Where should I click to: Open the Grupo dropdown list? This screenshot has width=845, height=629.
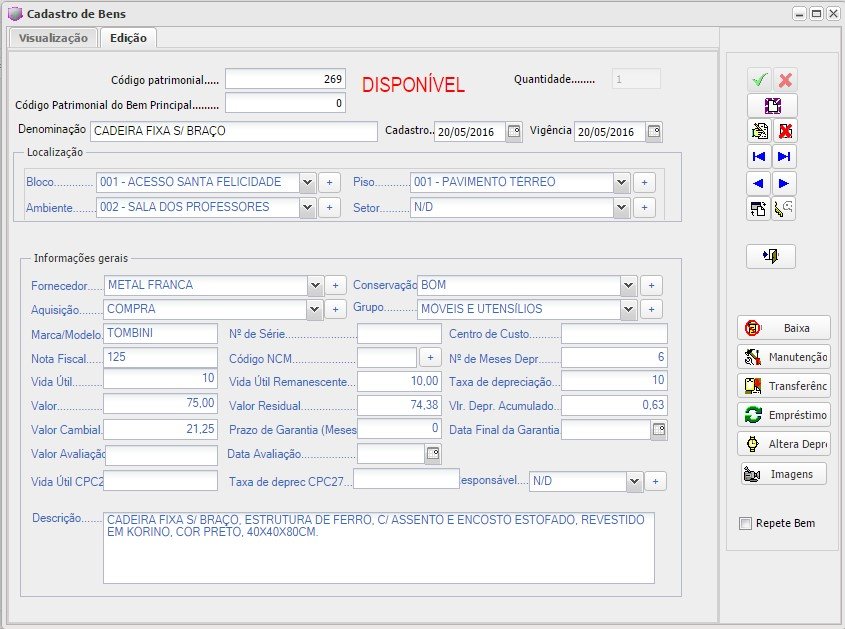click(x=627, y=309)
